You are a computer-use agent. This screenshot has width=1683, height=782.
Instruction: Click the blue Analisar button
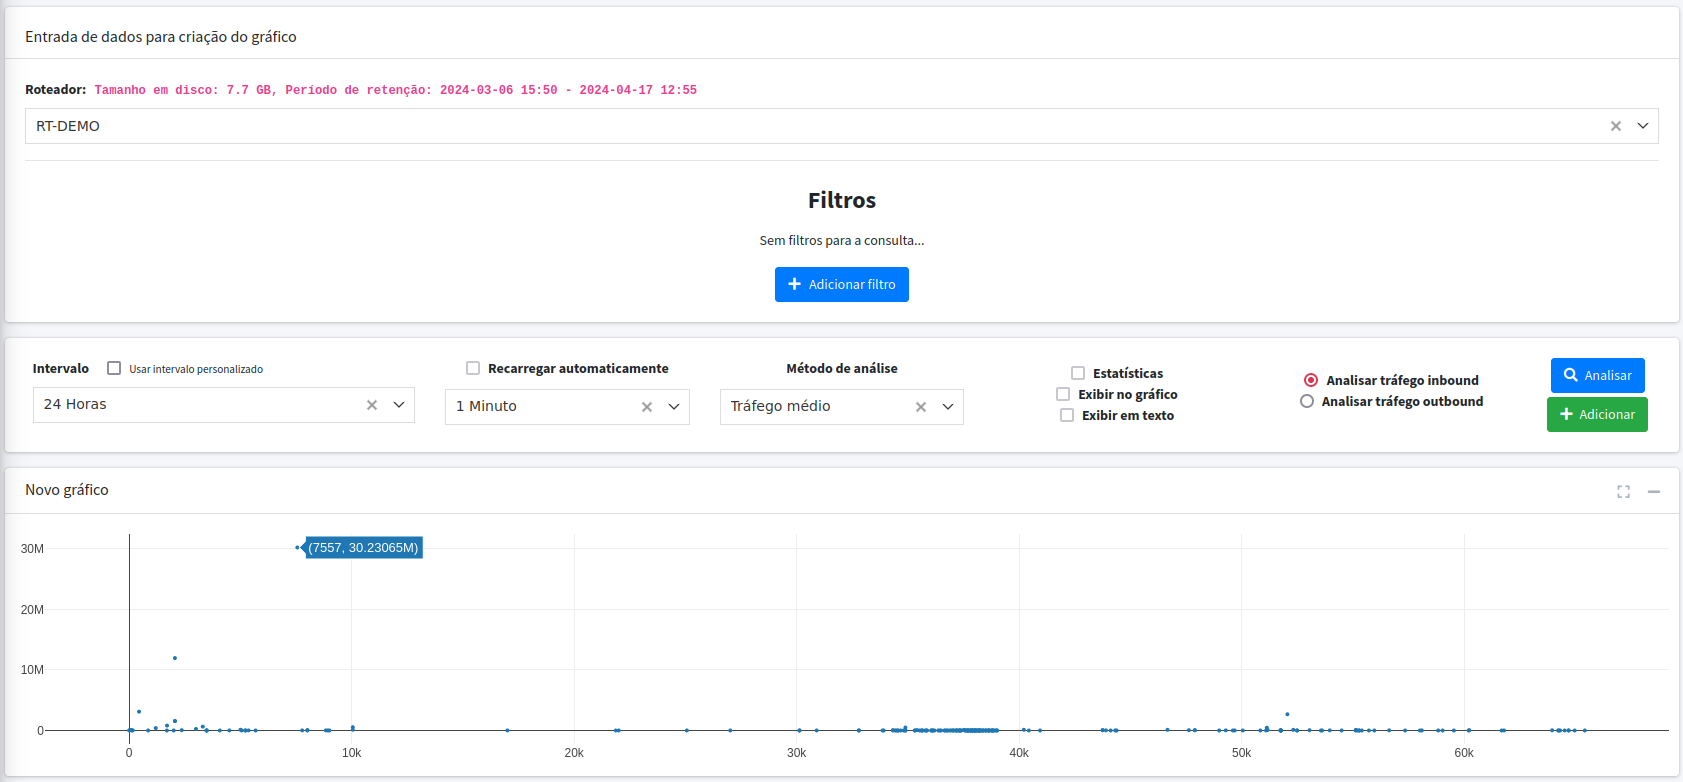pos(1597,375)
